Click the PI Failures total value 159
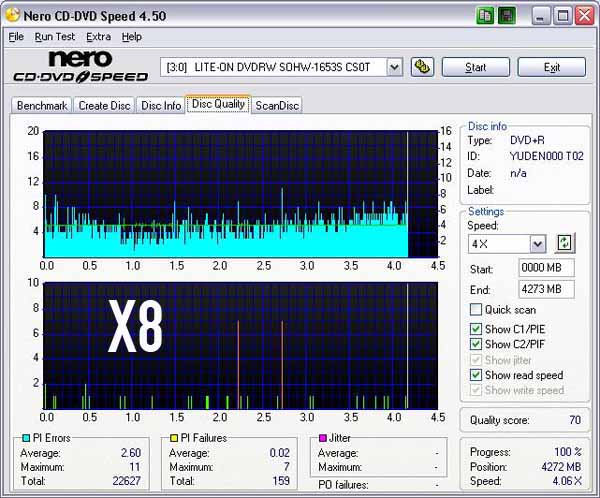Viewport: 600px width, 498px height. [x=281, y=481]
